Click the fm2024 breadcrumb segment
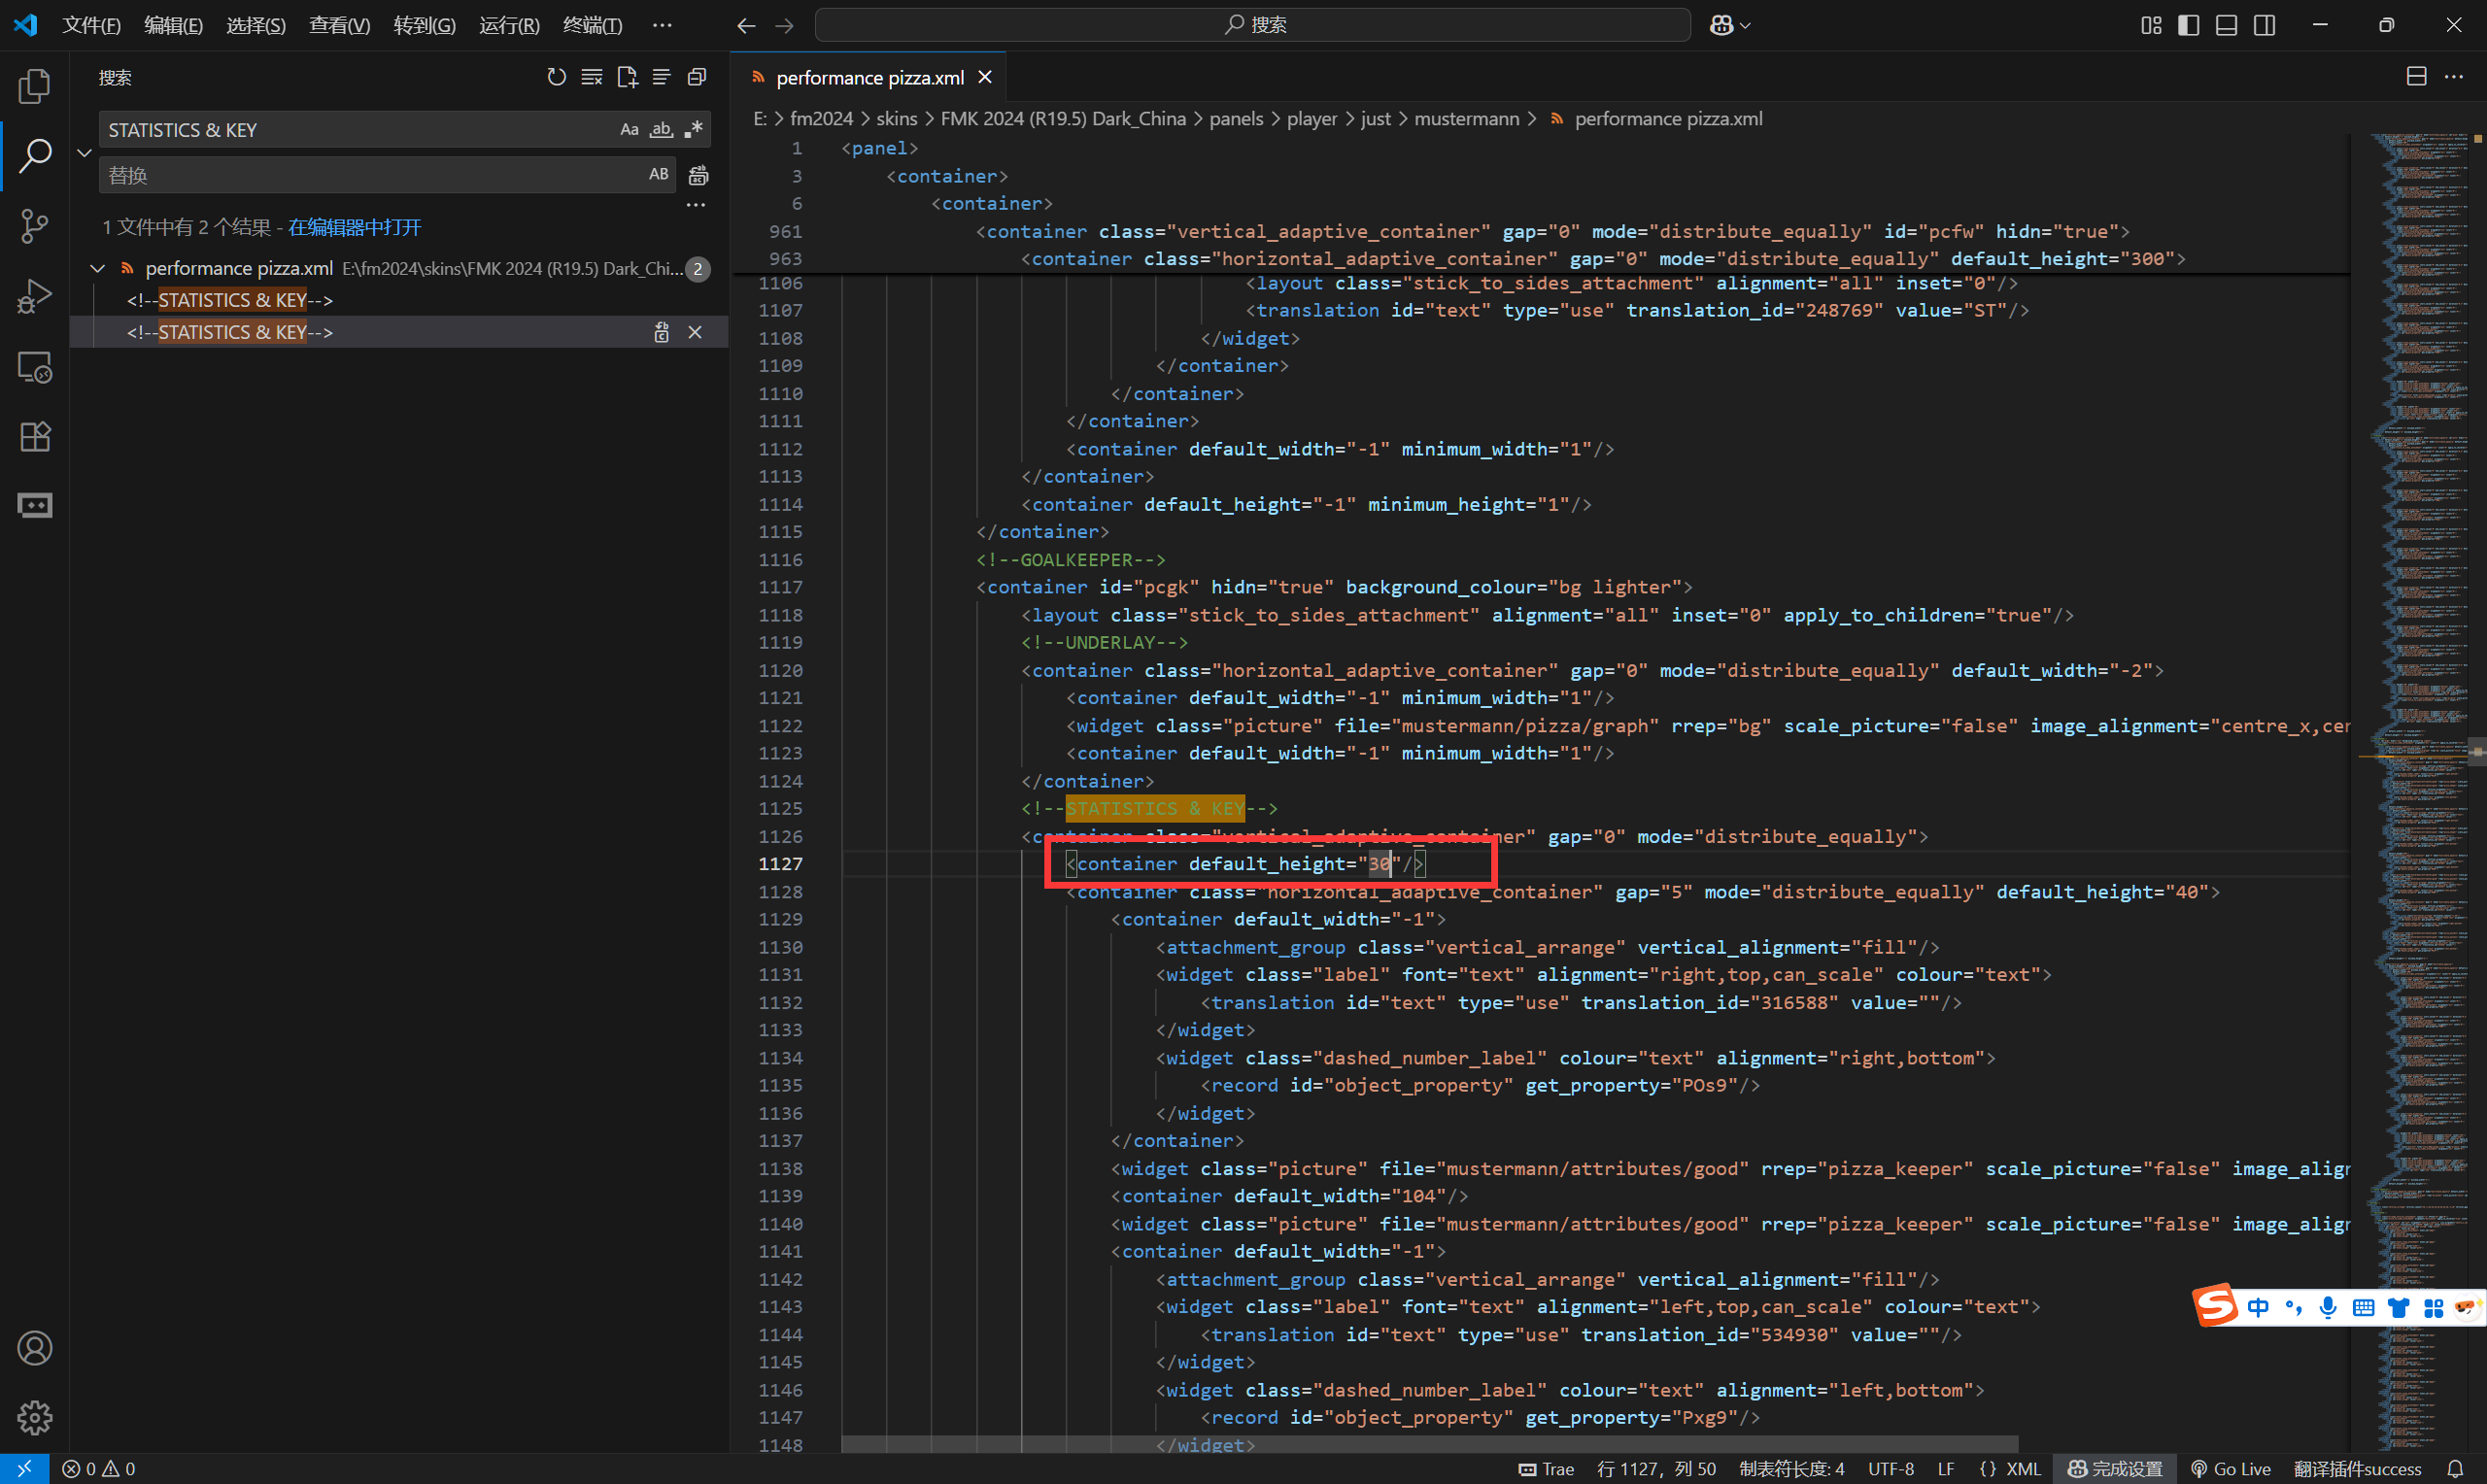Viewport: 2487px width, 1484px height. [x=821, y=119]
